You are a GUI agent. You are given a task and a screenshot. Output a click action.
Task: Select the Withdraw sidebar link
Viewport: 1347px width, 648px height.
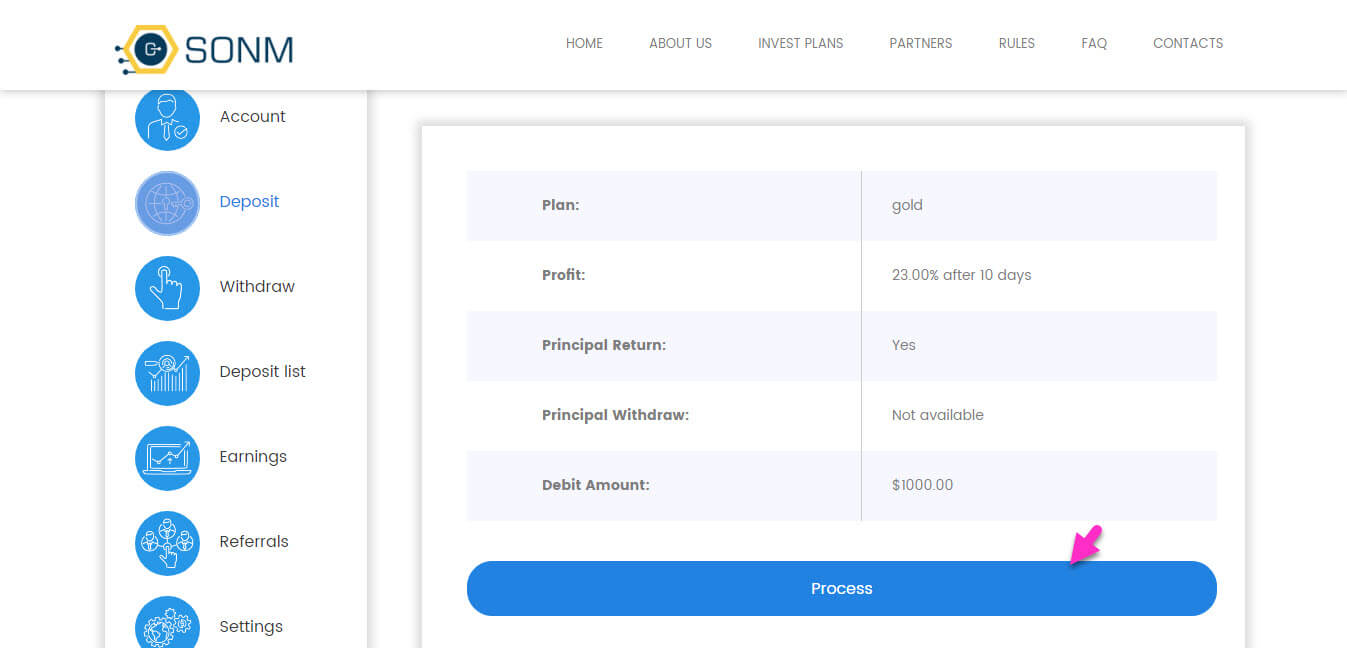[256, 286]
